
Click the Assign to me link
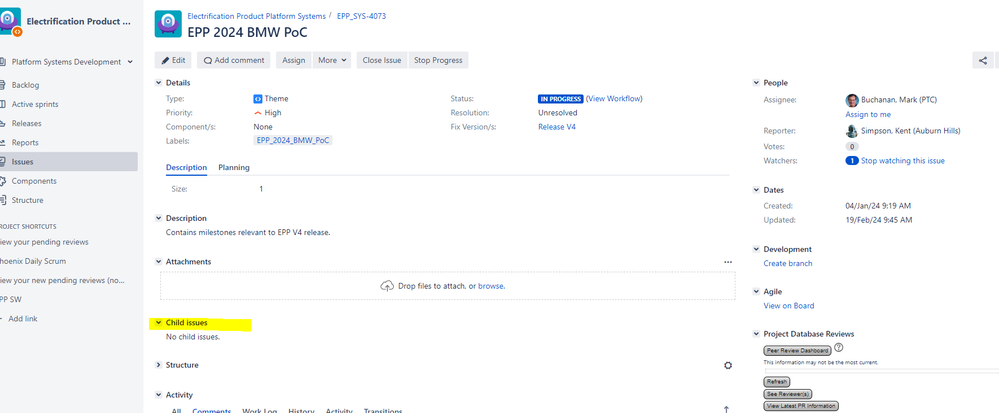[868, 114]
